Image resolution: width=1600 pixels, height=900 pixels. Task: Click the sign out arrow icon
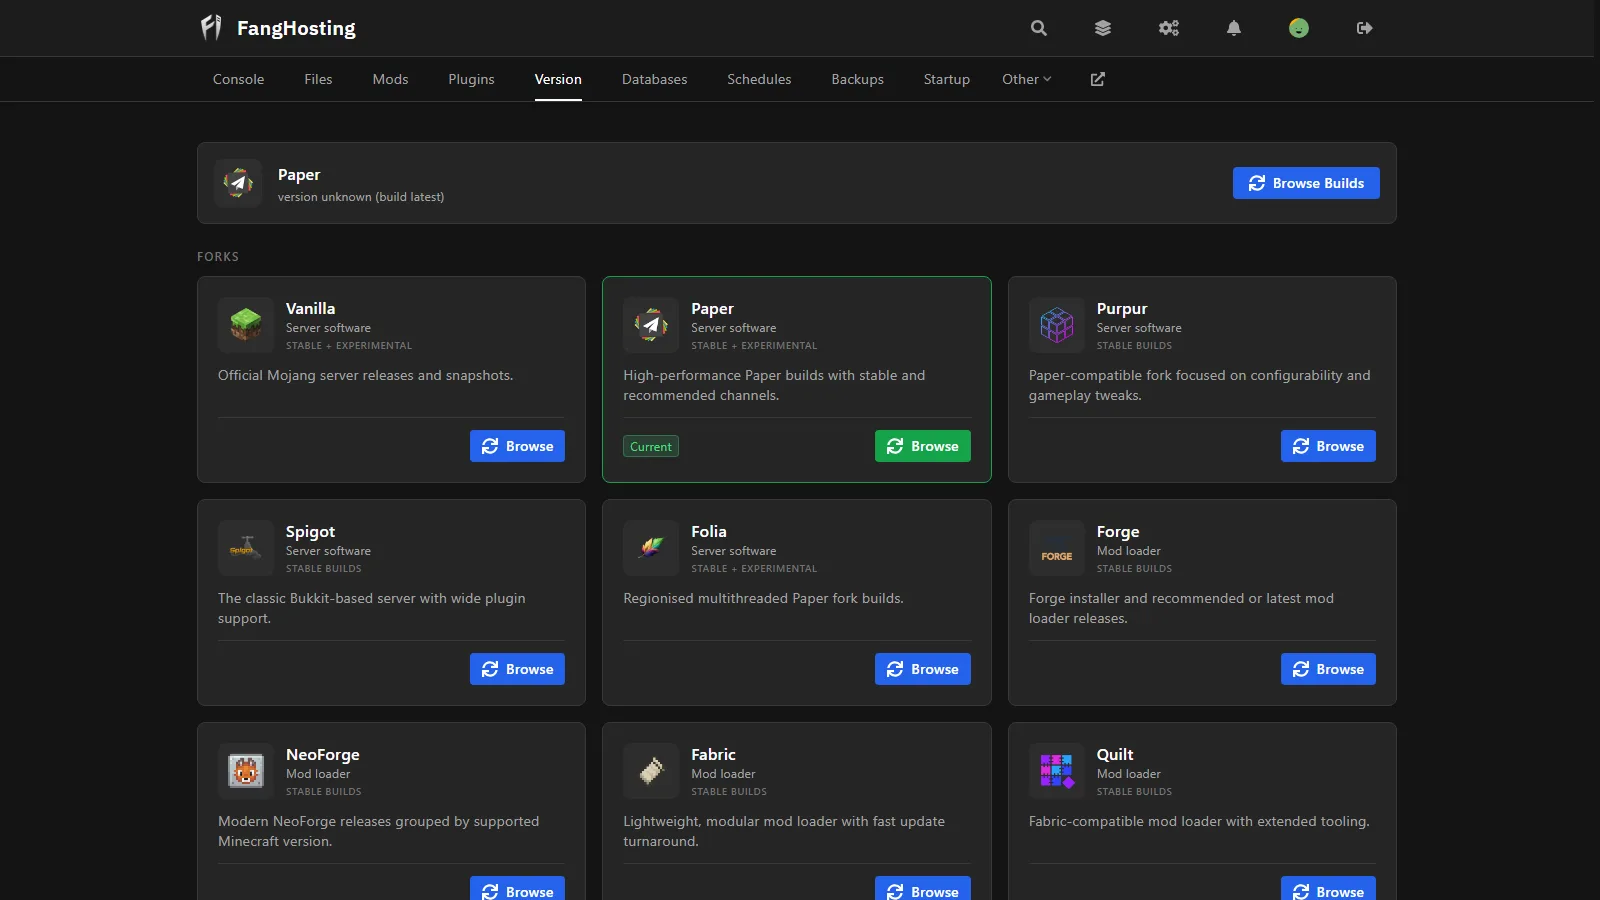coord(1364,28)
